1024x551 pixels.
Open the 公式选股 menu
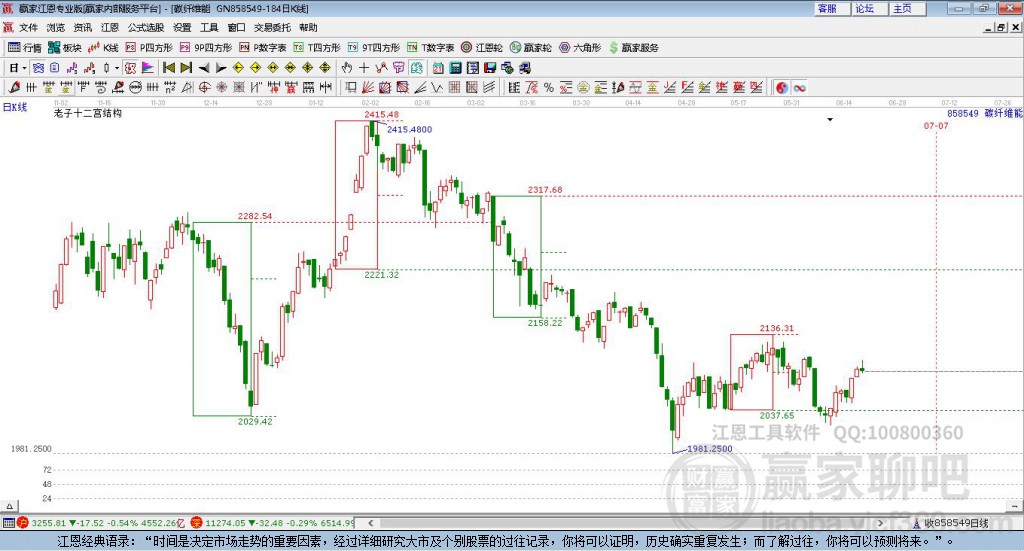point(146,27)
